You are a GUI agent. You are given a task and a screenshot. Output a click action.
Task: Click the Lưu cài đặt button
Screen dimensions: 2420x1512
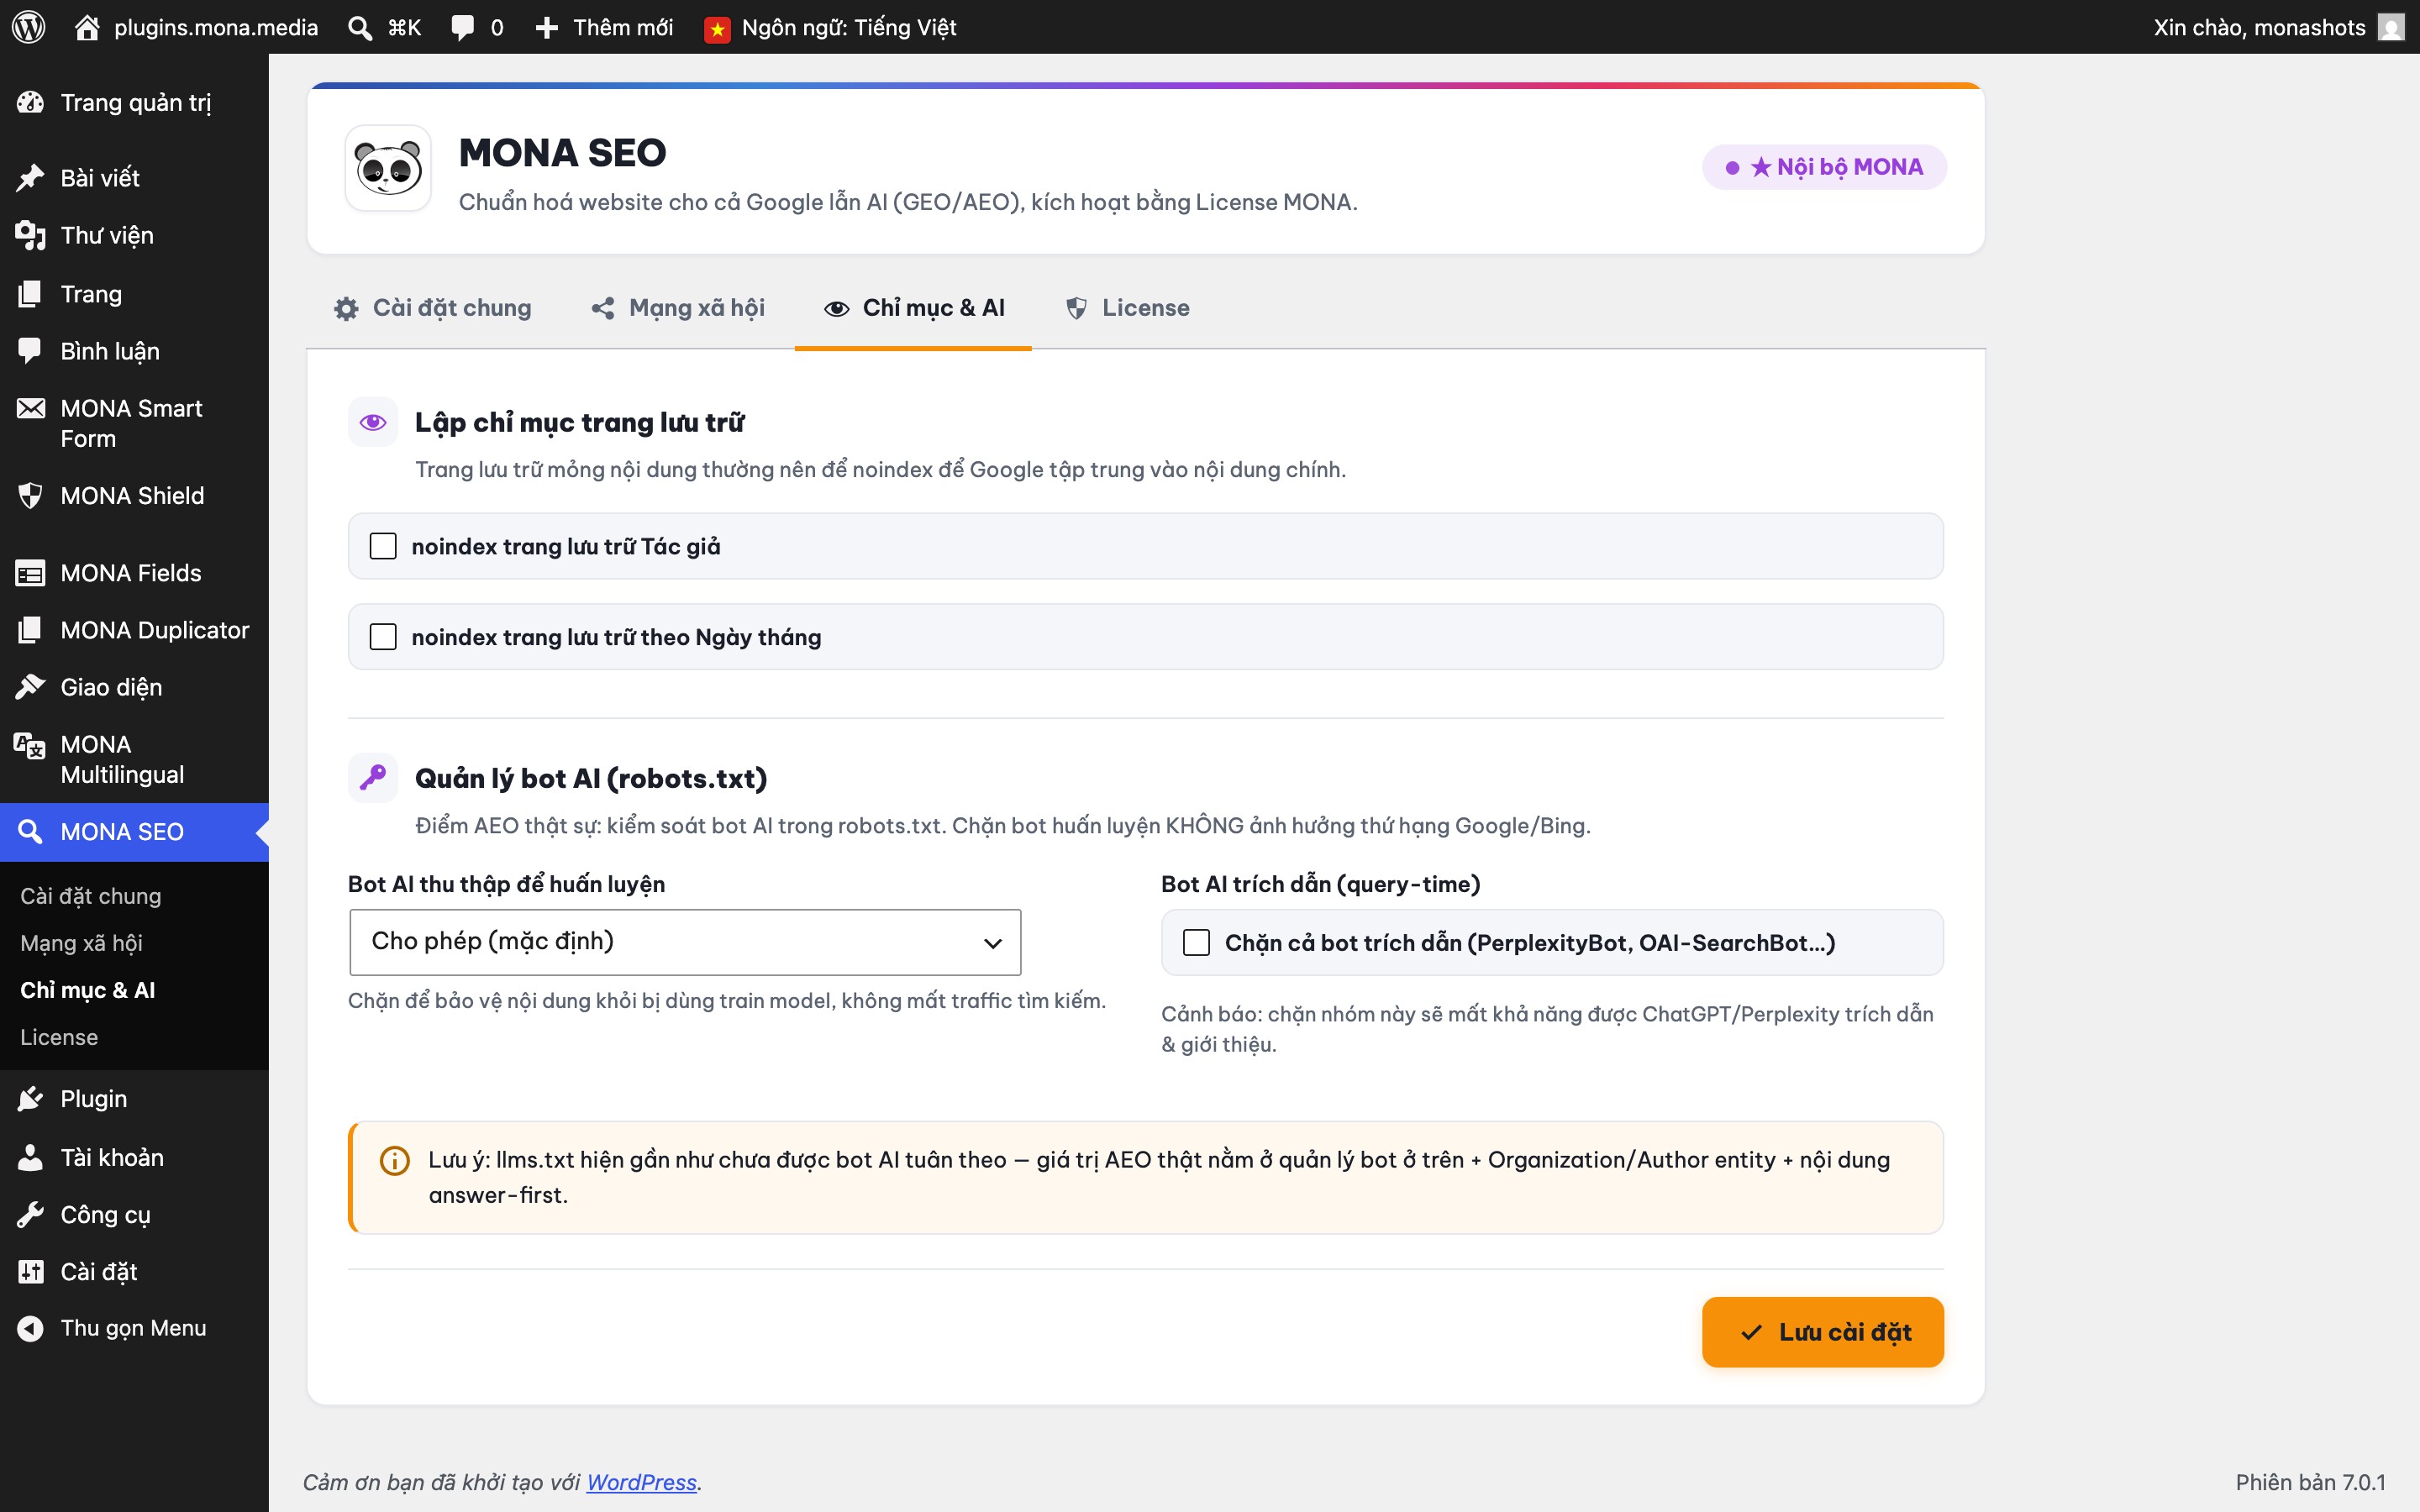[x=1822, y=1332]
